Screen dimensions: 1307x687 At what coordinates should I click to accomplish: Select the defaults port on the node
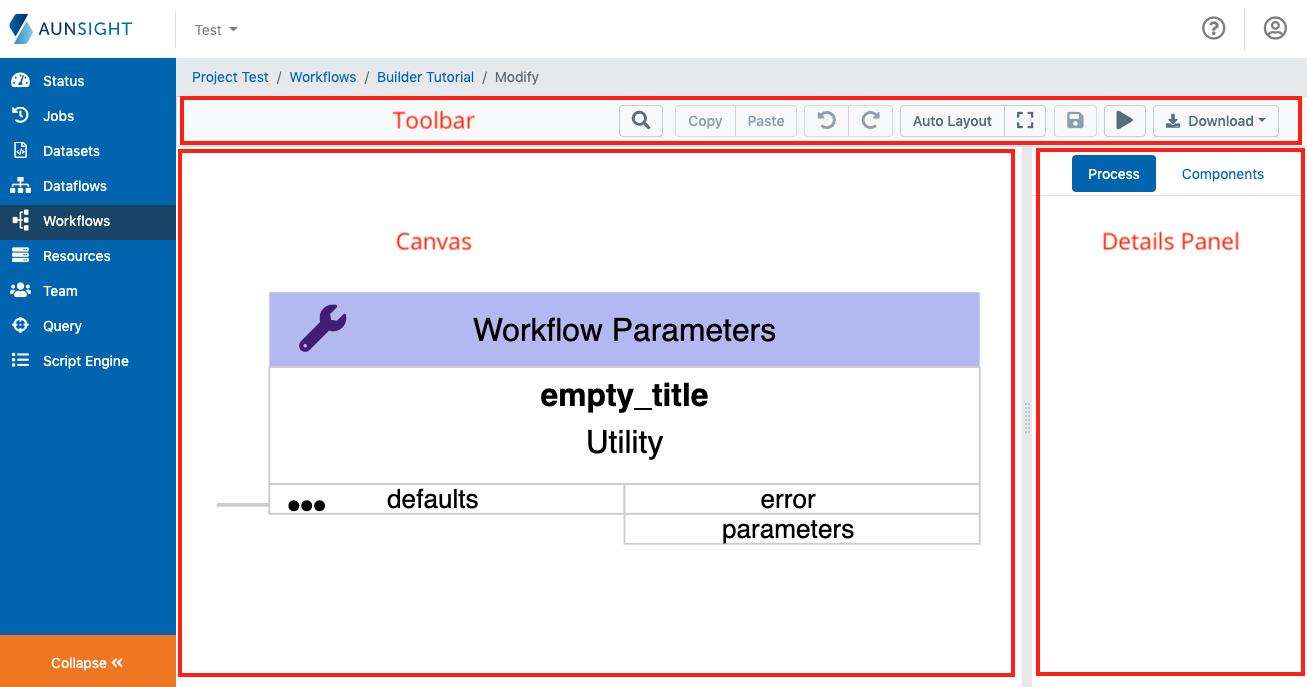coord(430,499)
